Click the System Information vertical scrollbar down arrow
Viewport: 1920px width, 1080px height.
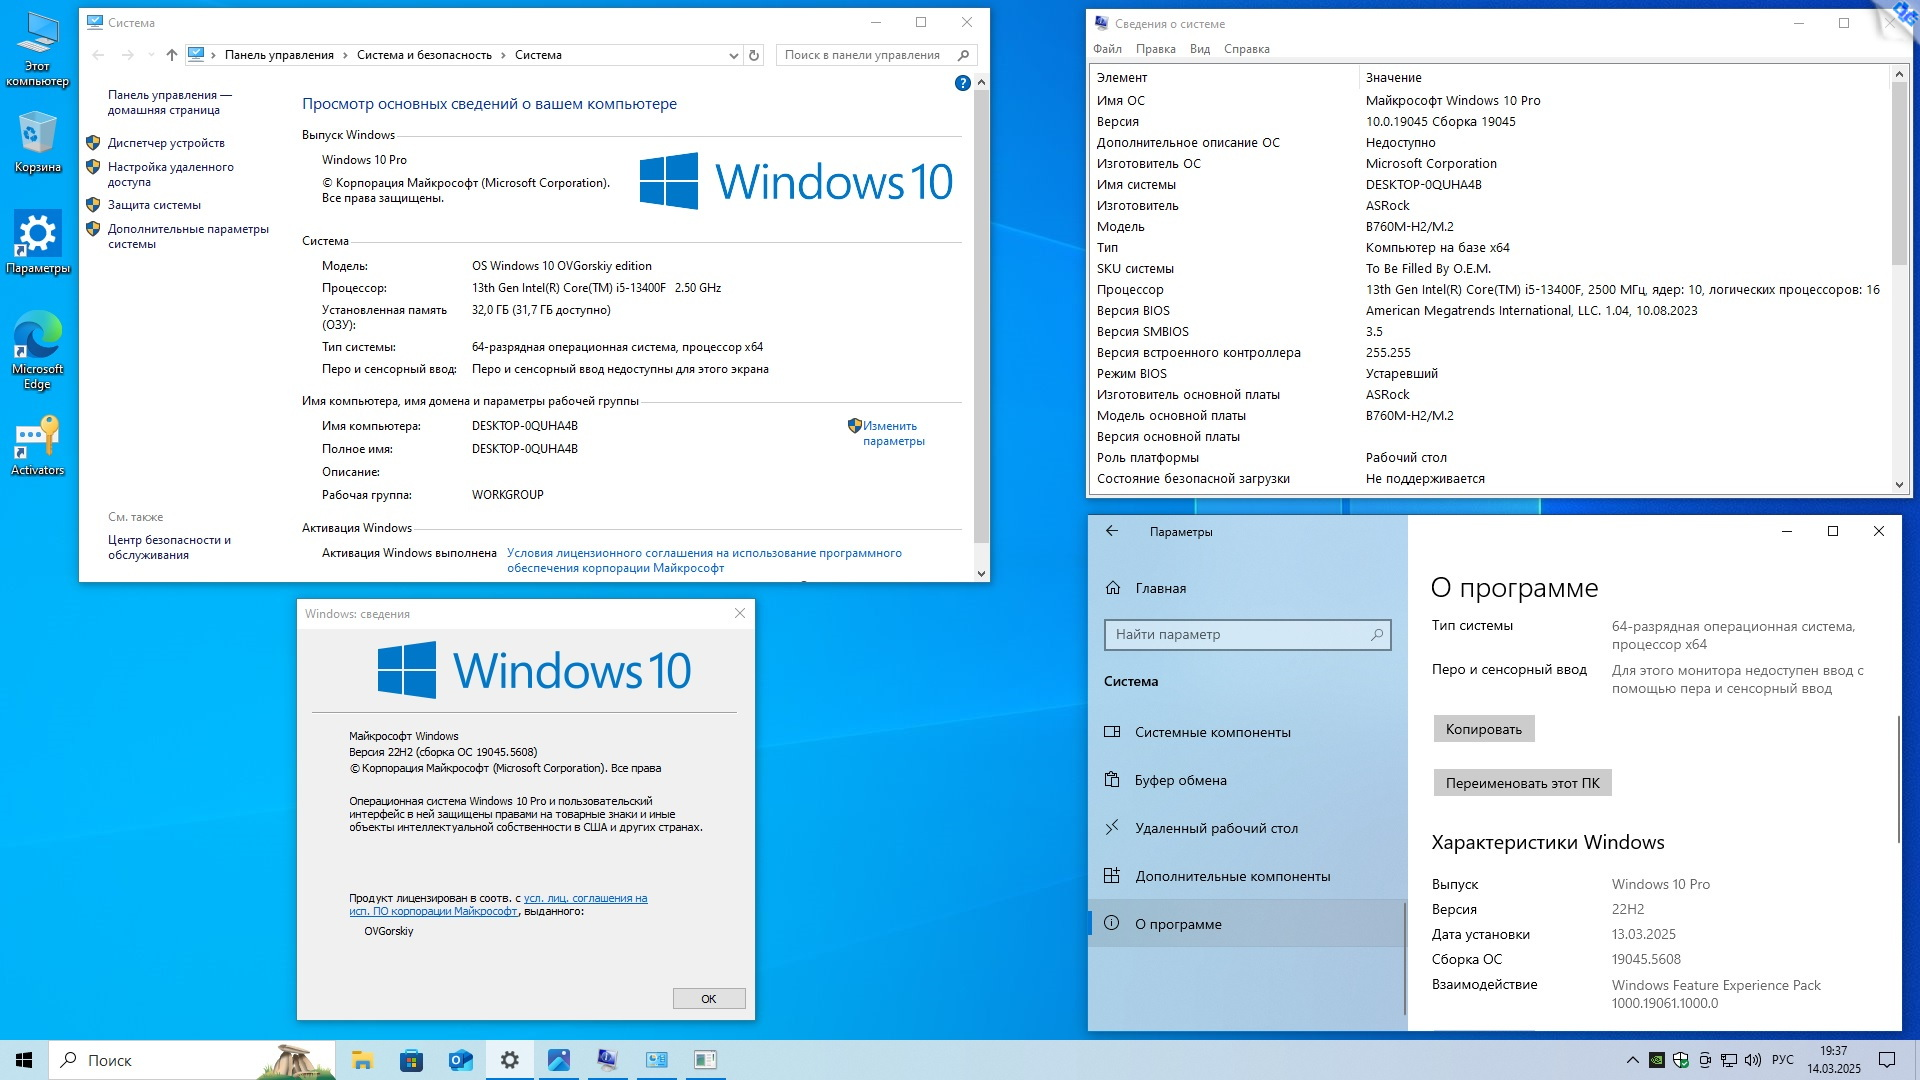point(1899,485)
